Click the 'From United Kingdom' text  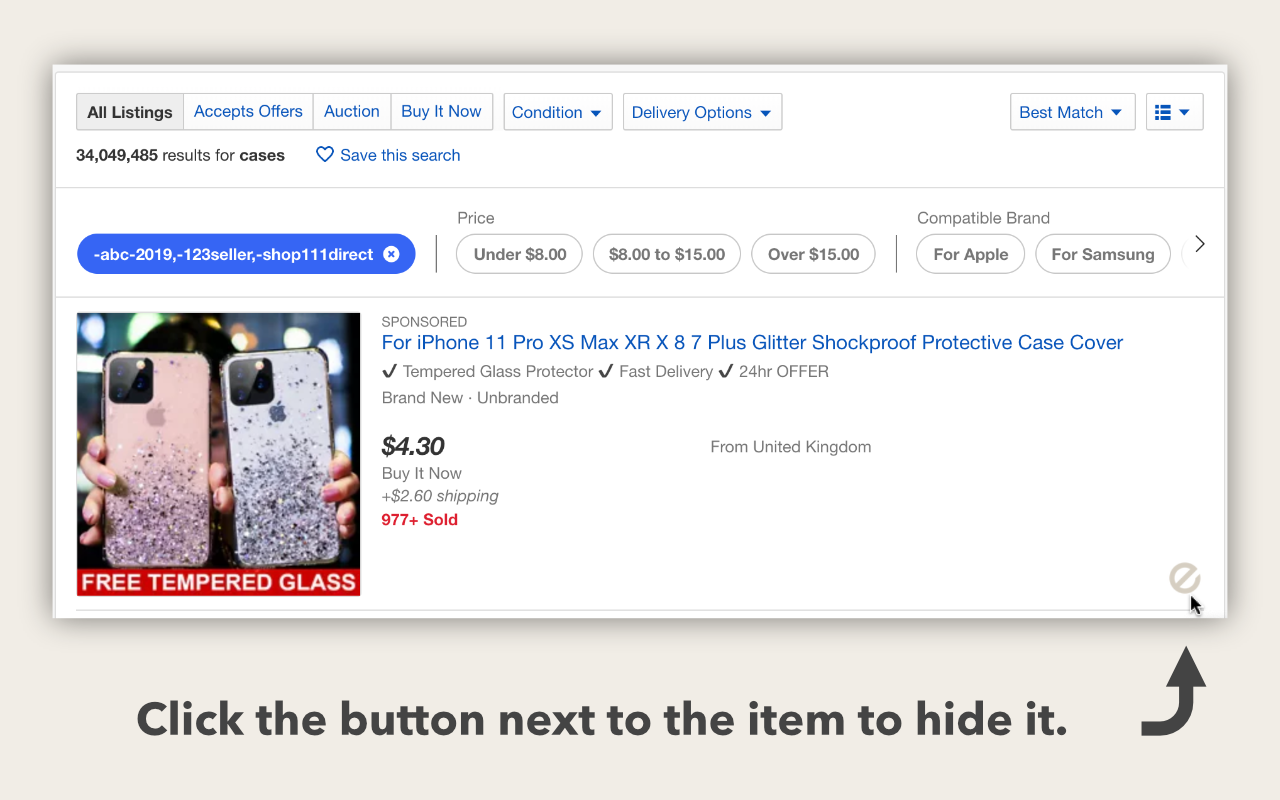click(791, 447)
